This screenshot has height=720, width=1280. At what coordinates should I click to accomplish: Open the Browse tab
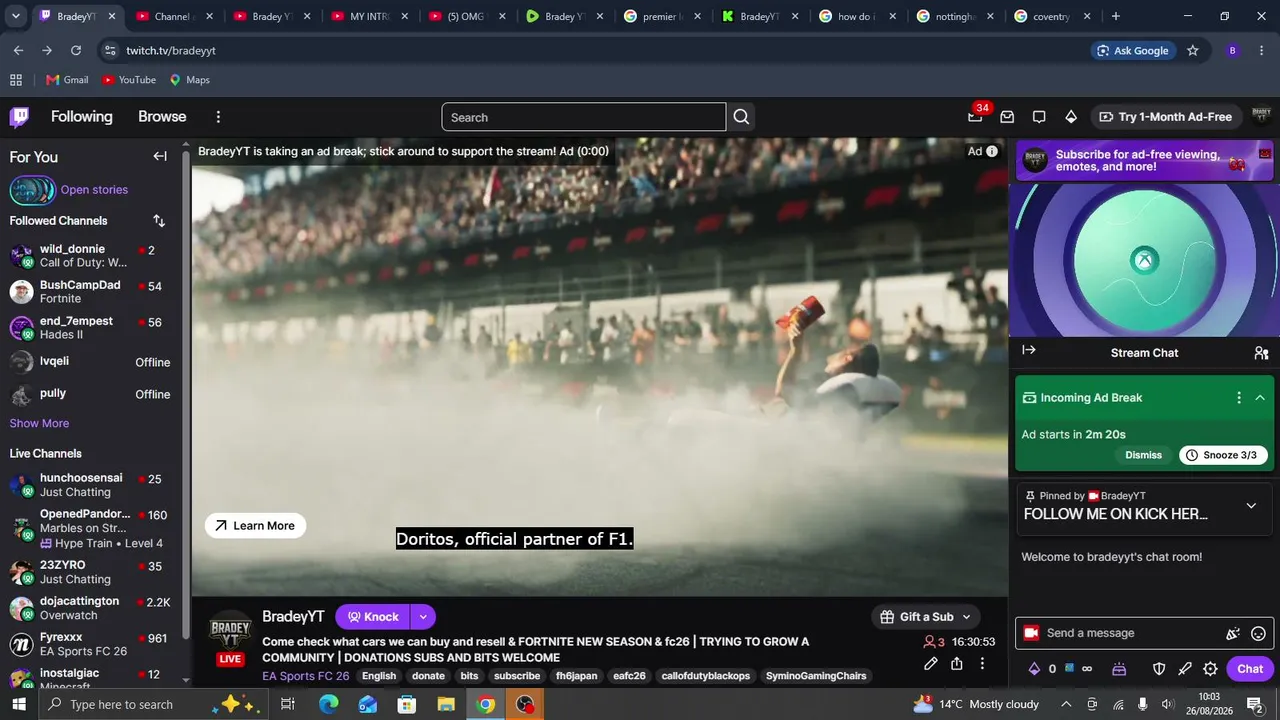[x=162, y=117]
